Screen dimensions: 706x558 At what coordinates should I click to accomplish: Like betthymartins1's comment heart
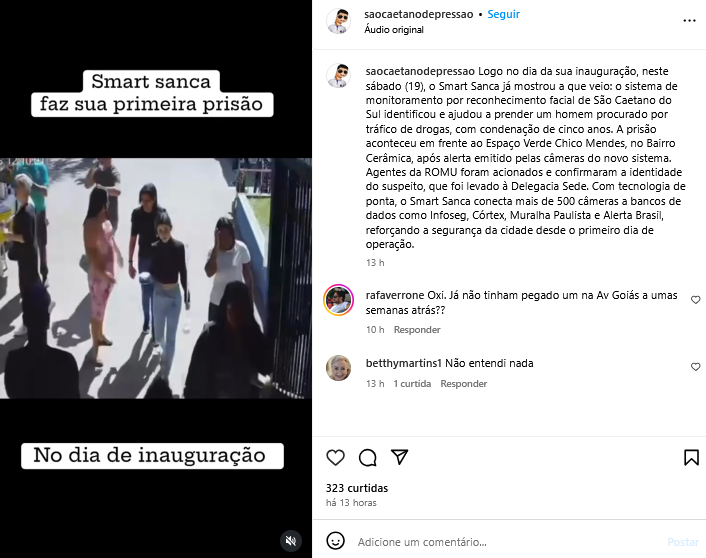(x=696, y=367)
